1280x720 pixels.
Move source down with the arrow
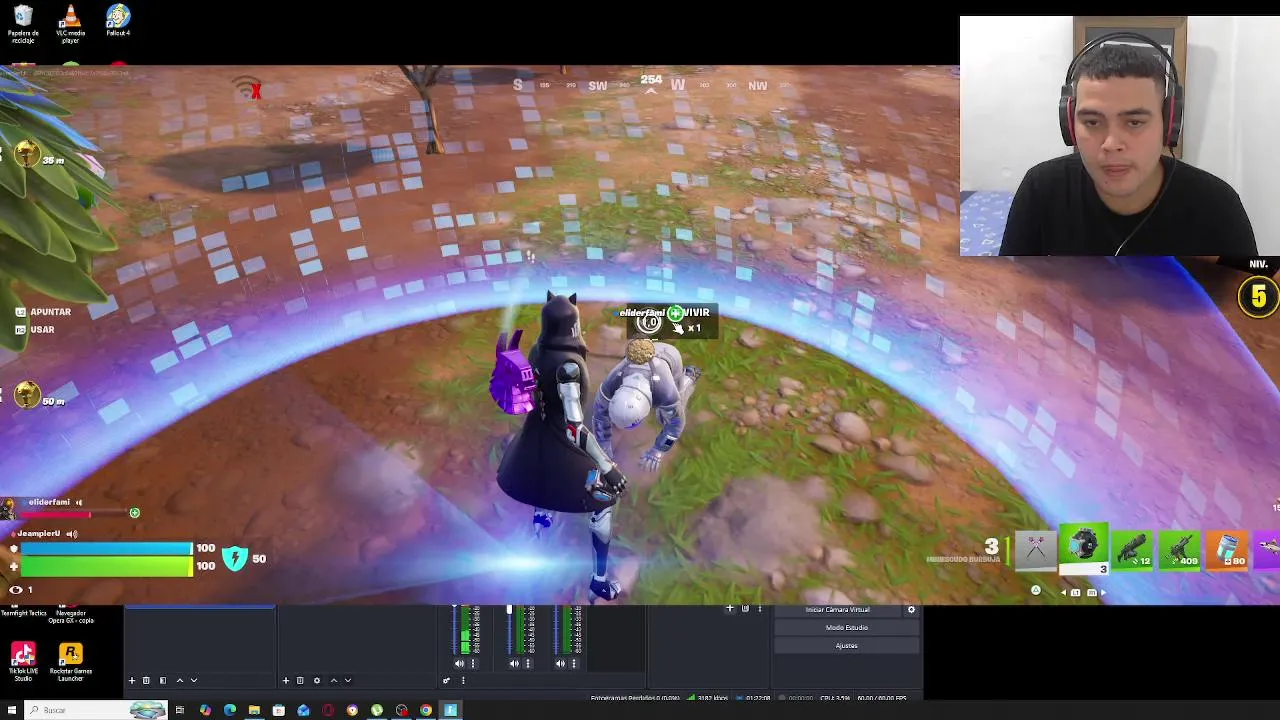coord(348,680)
